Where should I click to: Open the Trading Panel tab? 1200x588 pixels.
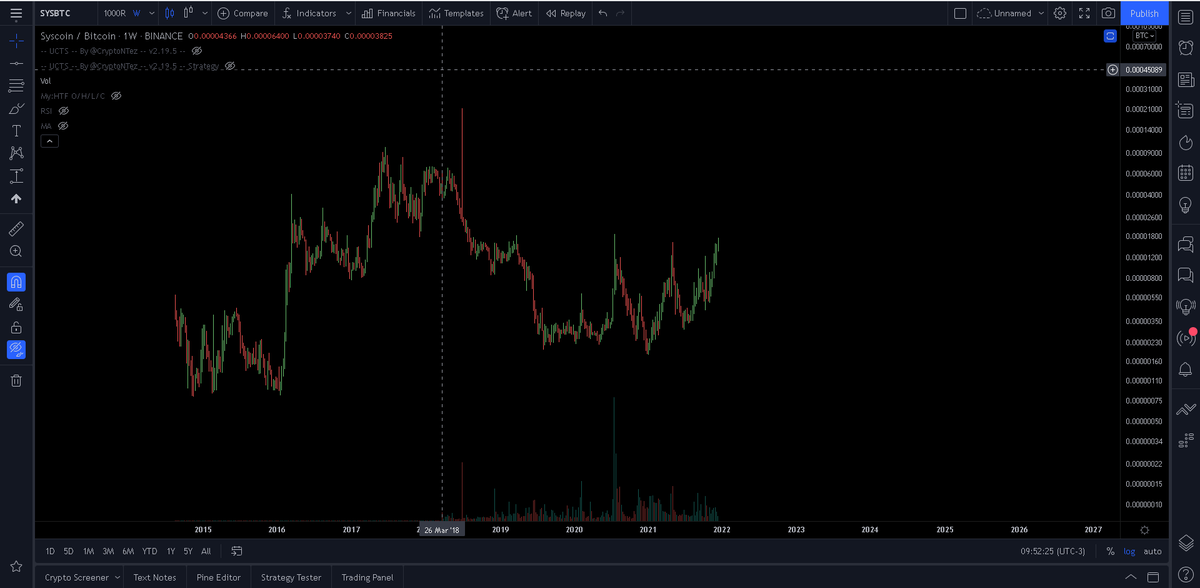[x=367, y=577]
